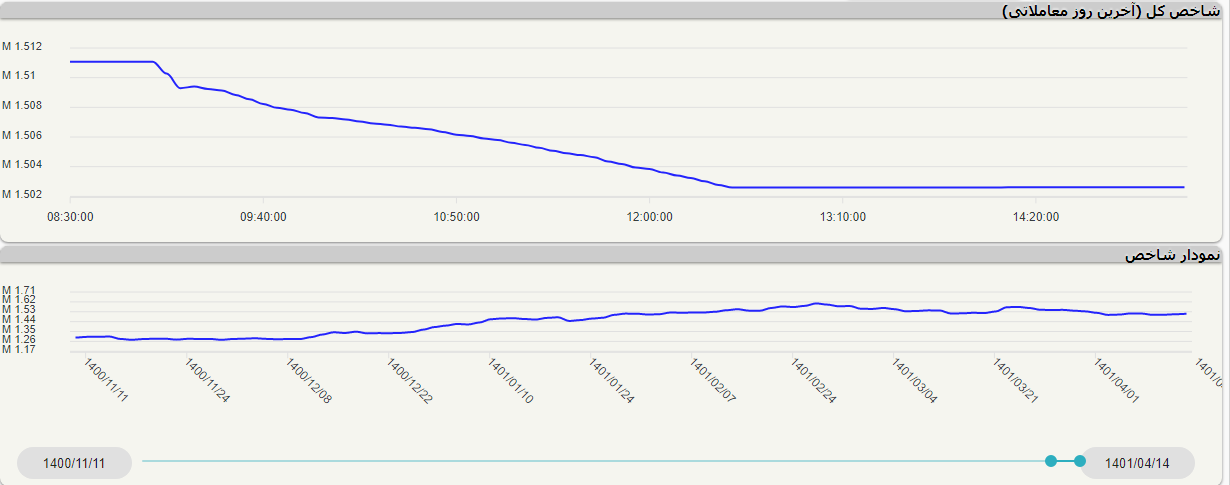
Task: Click the M 1.71 label on the lower chart
Action: [20, 290]
